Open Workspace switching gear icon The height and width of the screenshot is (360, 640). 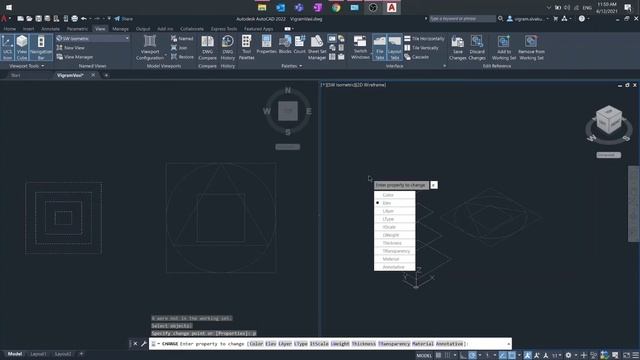568,355
